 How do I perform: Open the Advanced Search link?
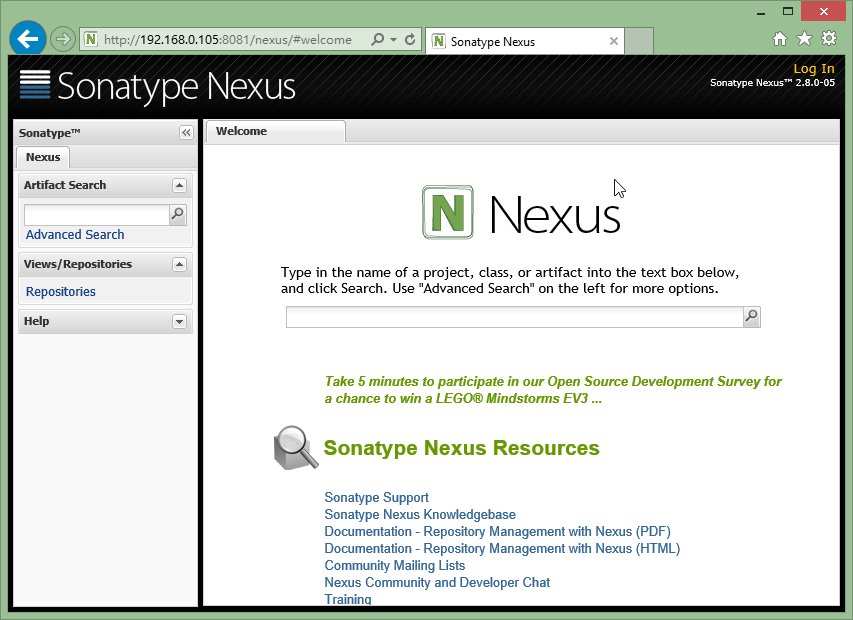pyautogui.click(x=75, y=234)
